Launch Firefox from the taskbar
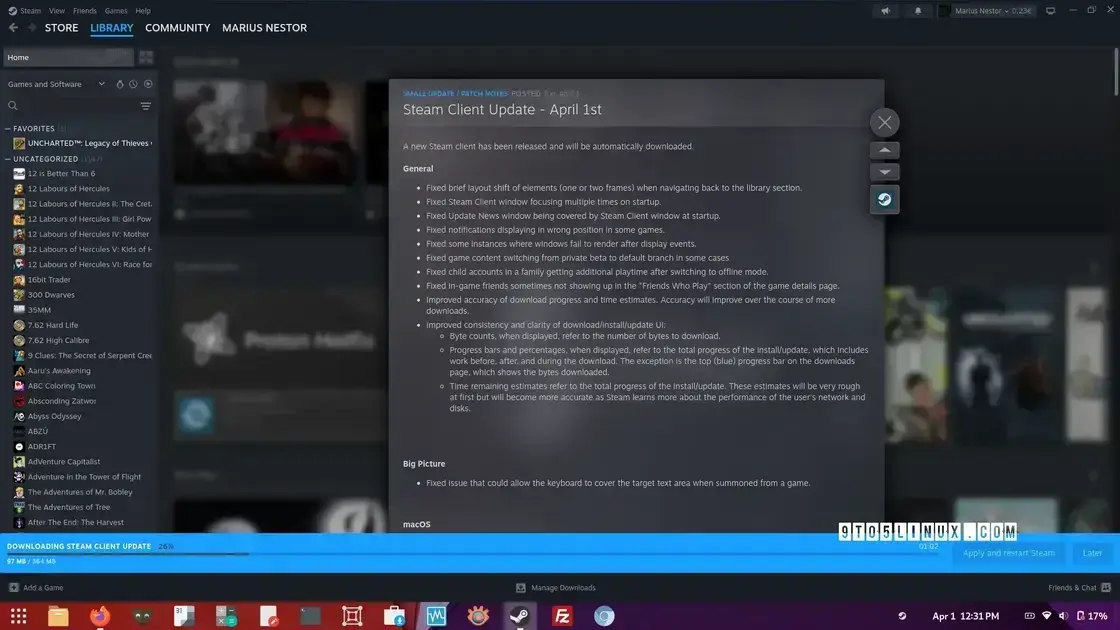Image resolution: width=1120 pixels, height=630 pixels. 100,616
